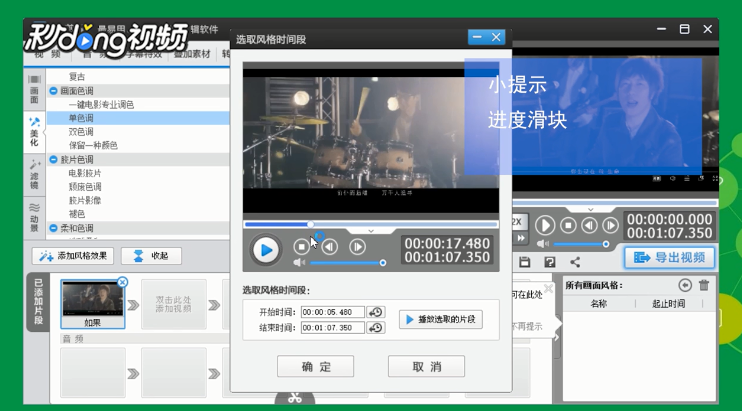Image resolution: width=742 pixels, height=411 pixels.
Task: Delete style with the trash icon
Action: (x=704, y=285)
